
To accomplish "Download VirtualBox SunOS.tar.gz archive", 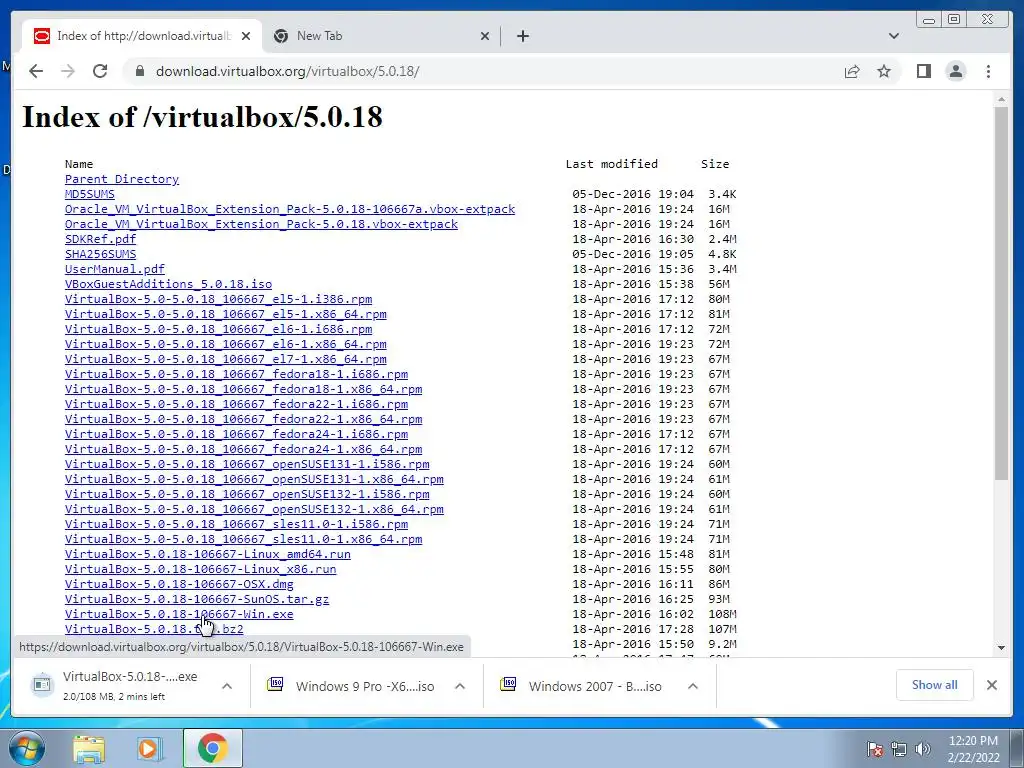I will point(197,600).
